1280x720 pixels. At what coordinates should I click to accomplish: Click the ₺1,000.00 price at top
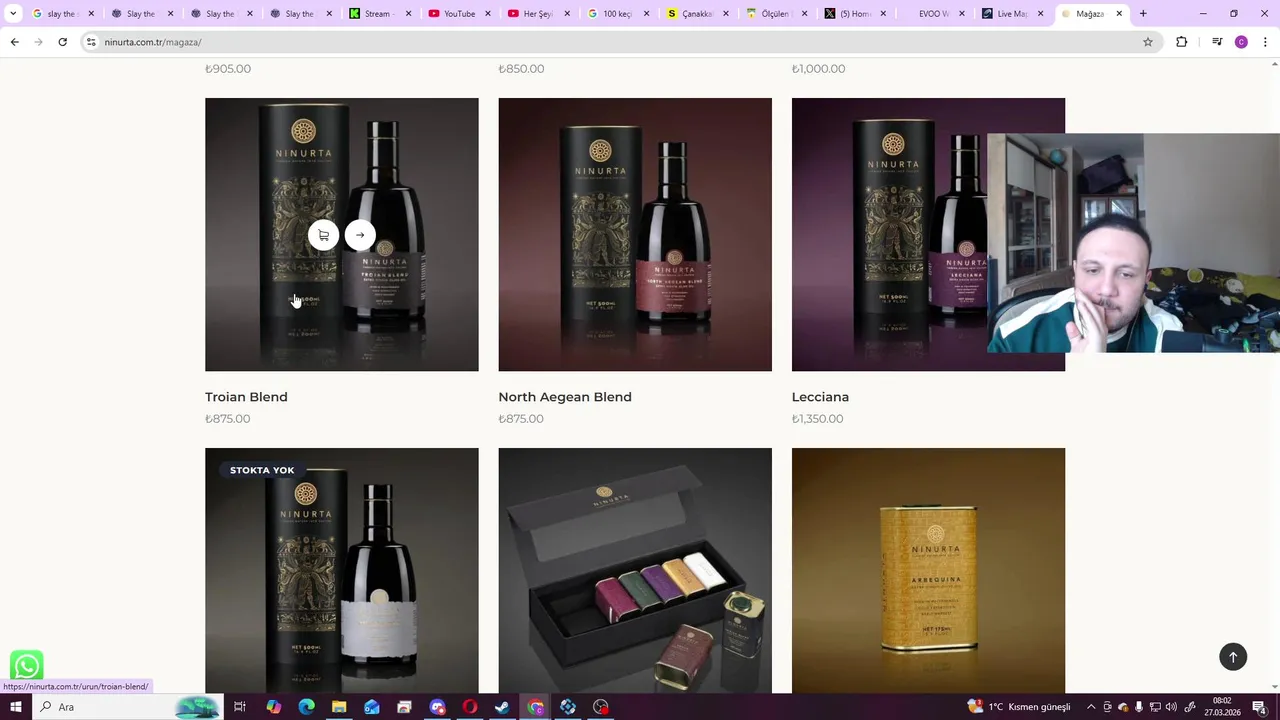click(818, 69)
